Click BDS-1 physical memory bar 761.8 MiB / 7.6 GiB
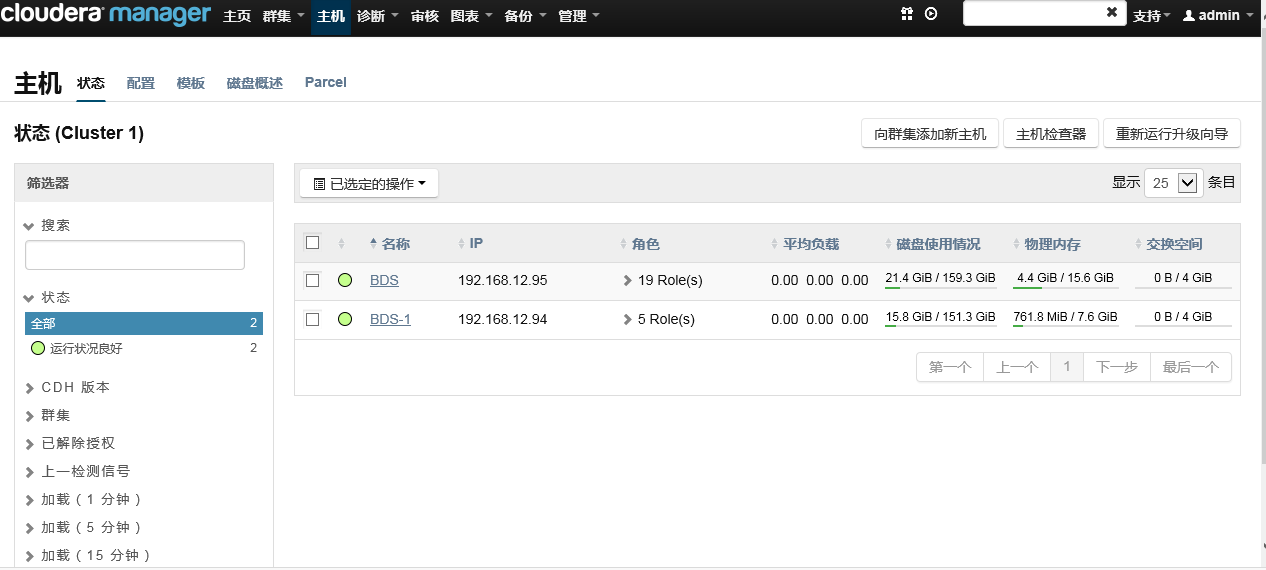 [x=1065, y=318]
